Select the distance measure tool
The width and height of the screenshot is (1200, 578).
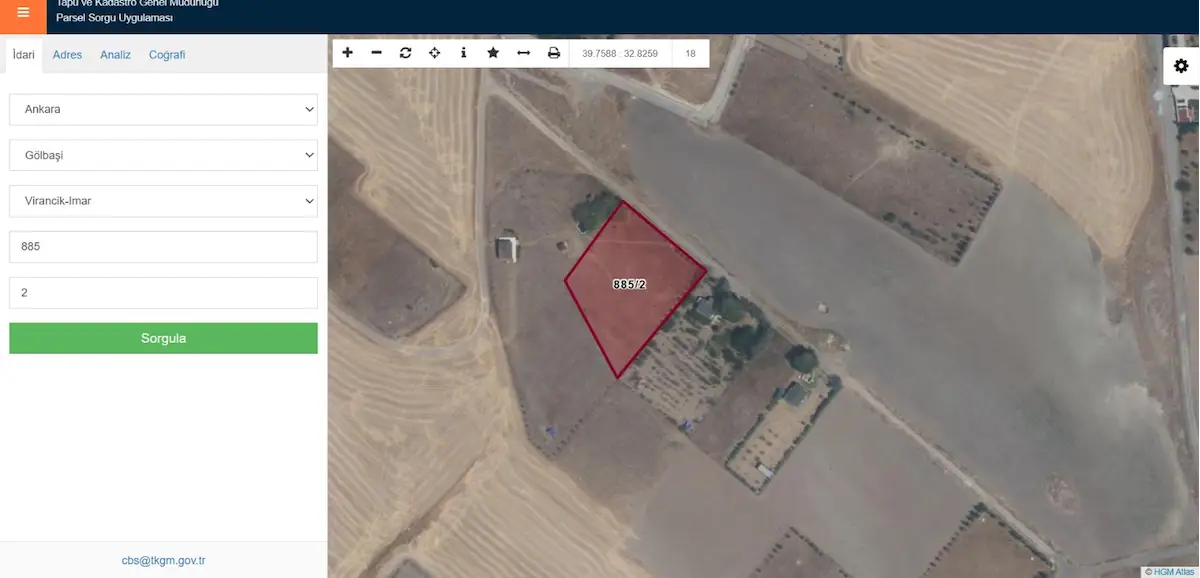tap(523, 53)
